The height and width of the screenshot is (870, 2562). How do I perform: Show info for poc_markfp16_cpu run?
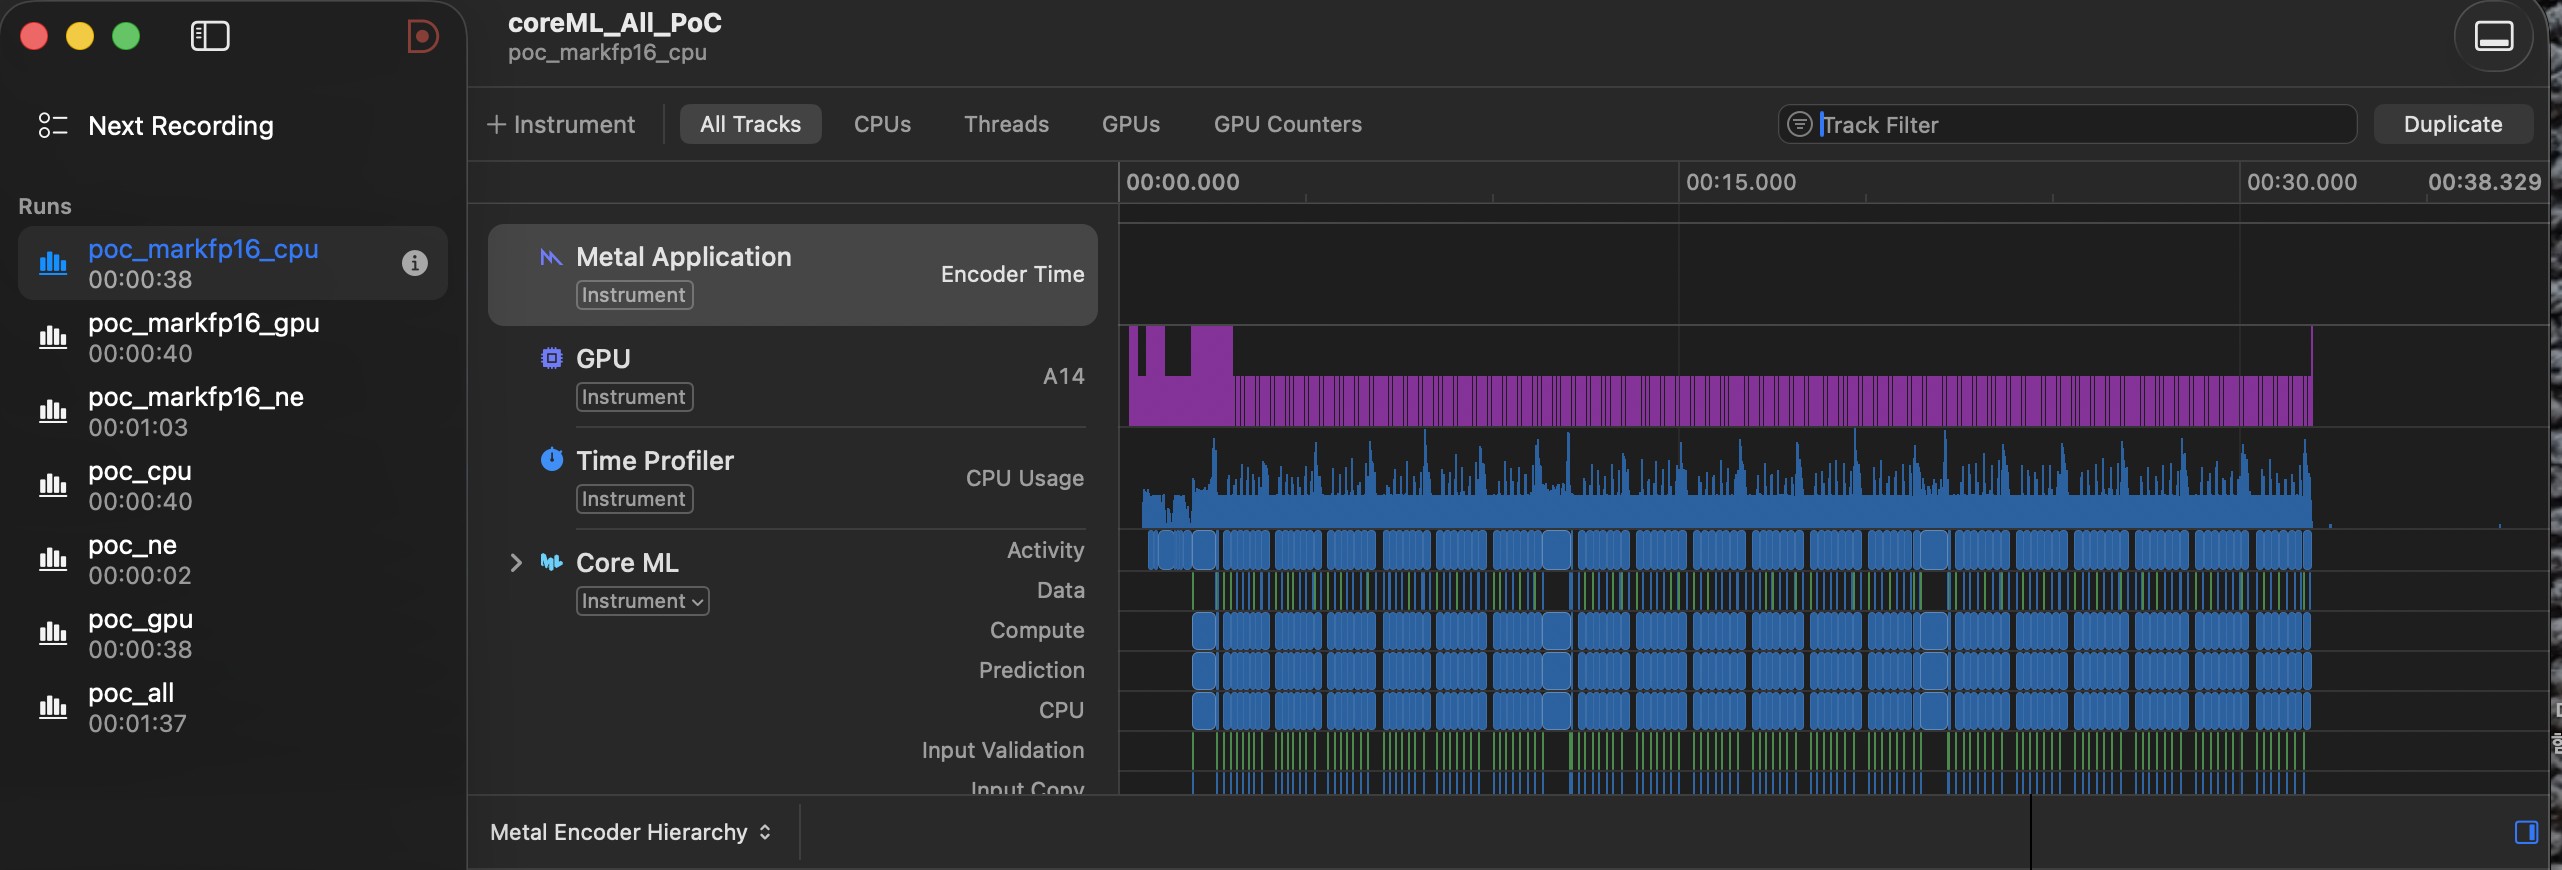coord(415,263)
